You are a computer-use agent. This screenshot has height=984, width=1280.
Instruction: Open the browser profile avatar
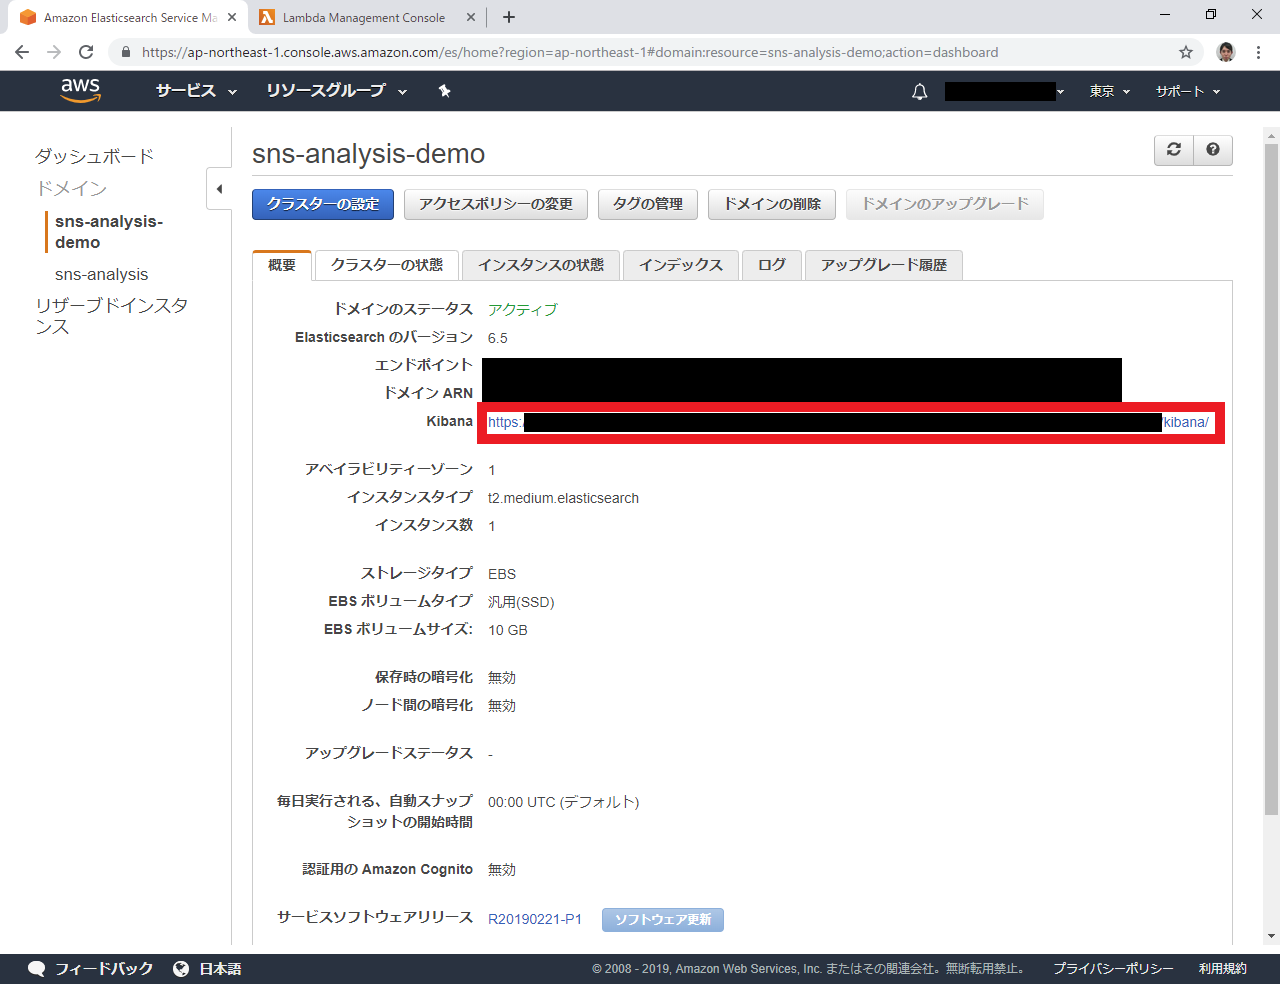point(1226,52)
